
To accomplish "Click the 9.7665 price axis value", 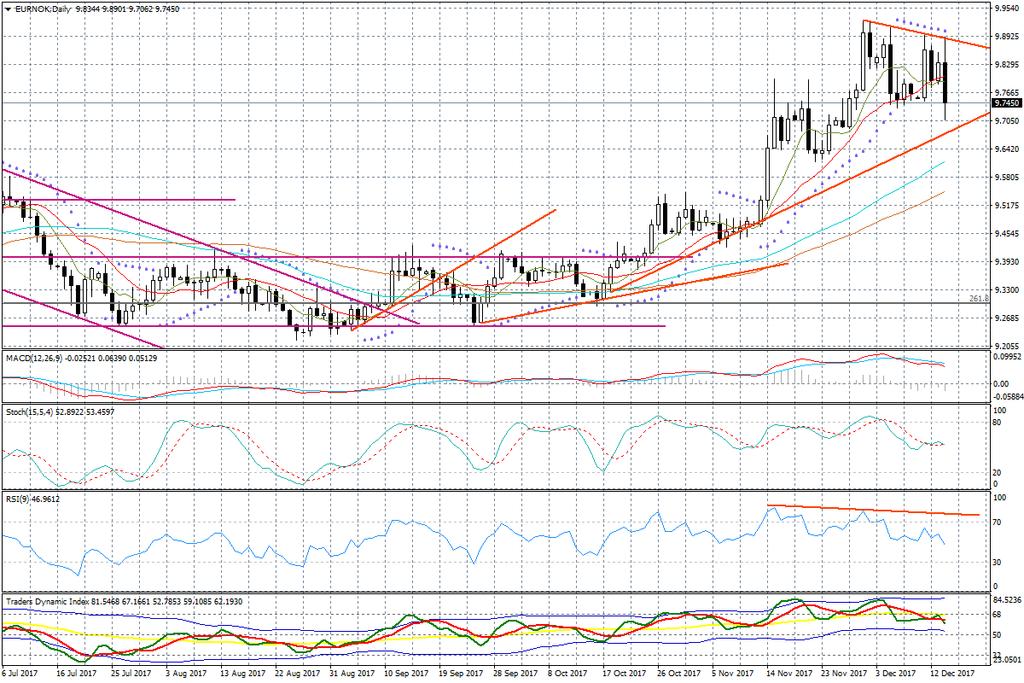I will click(1006, 93).
